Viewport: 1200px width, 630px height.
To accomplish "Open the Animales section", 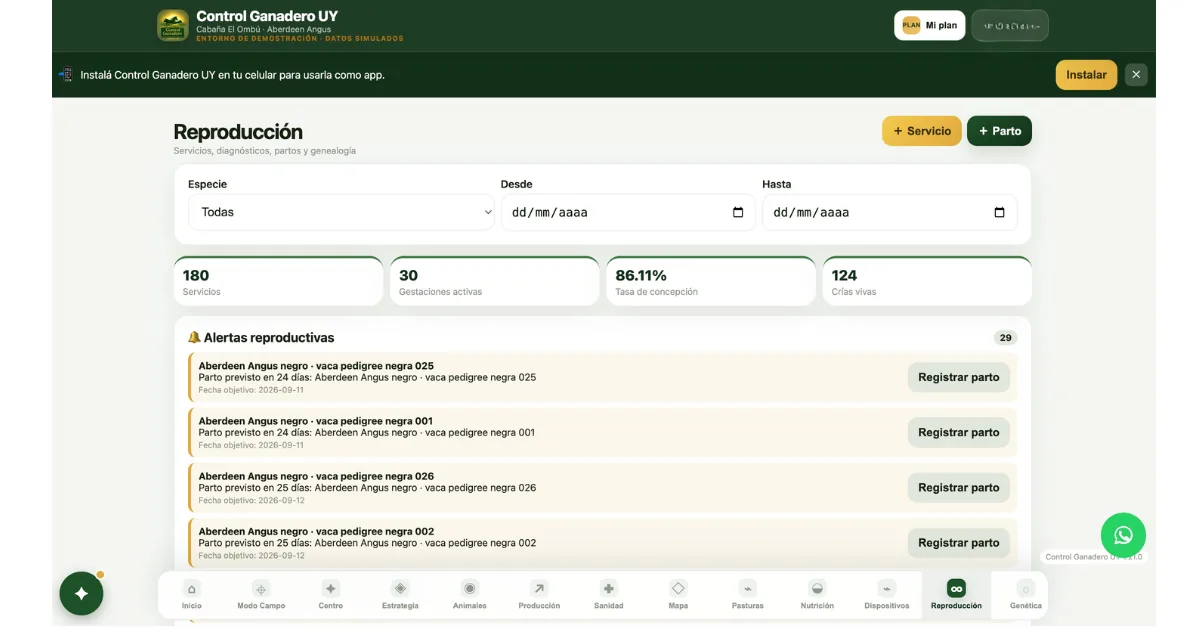I will click(x=470, y=594).
